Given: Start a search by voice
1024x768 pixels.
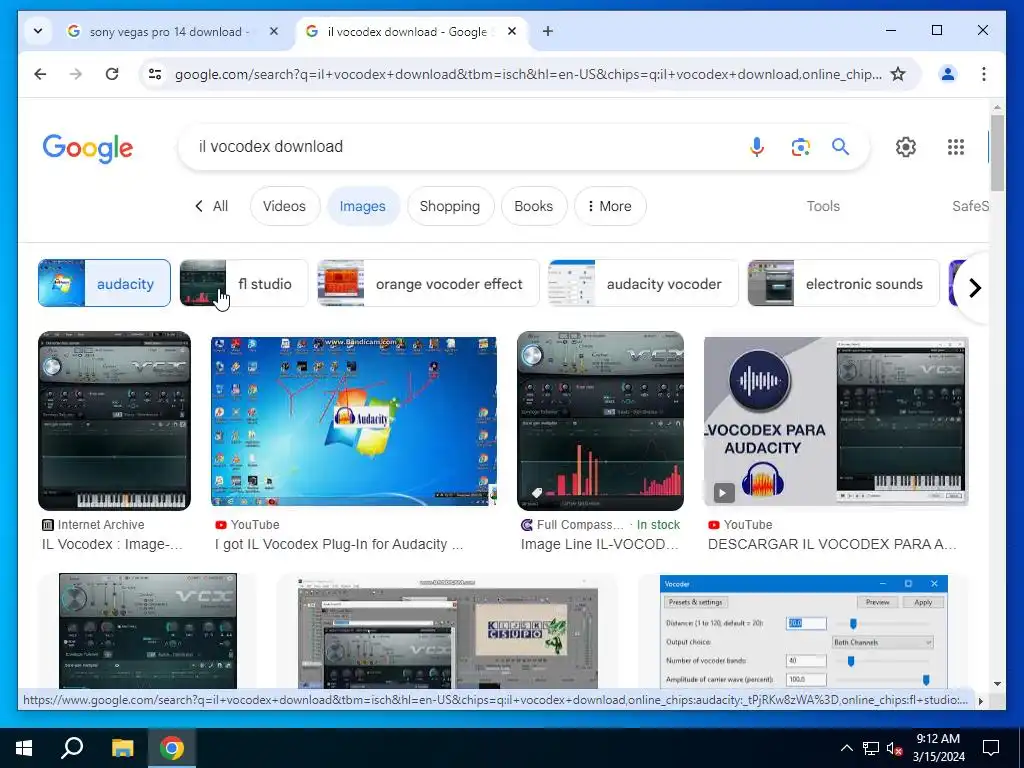Looking at the screenshot, I should point(757,147).
